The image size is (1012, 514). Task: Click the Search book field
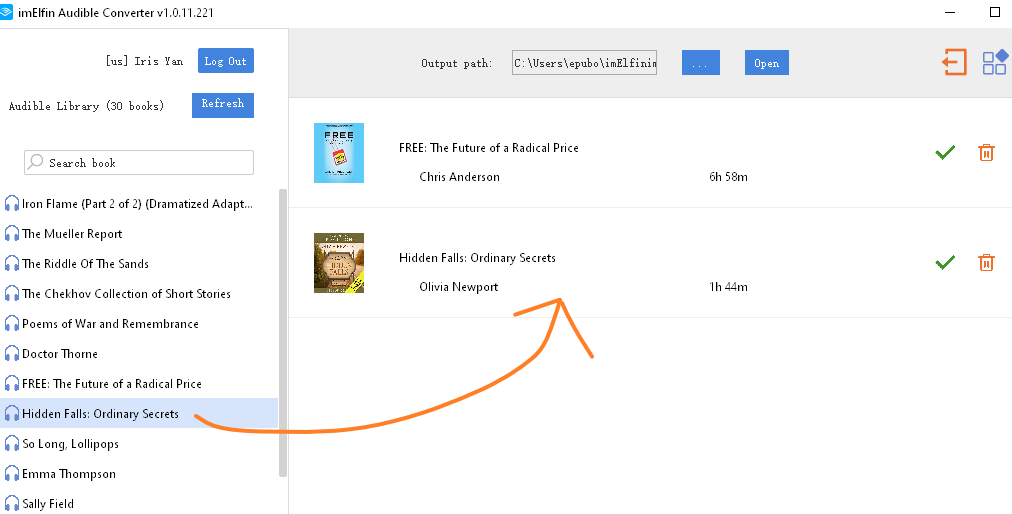pyautogui.click(x=139, y=163)
